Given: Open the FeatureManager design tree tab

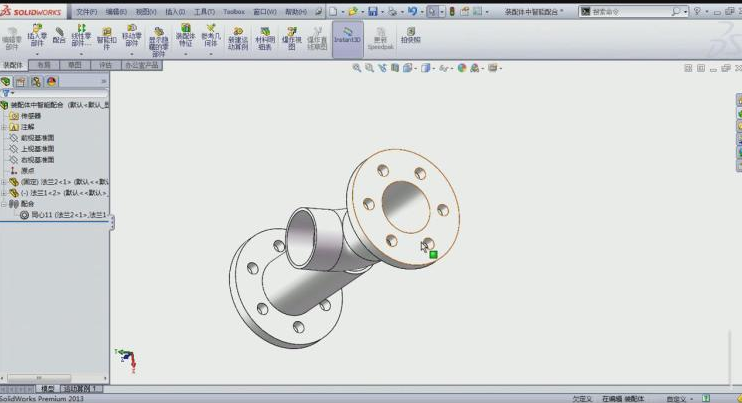Looking at the screenshot, I should pyautogui.click(x=6, y=82).
